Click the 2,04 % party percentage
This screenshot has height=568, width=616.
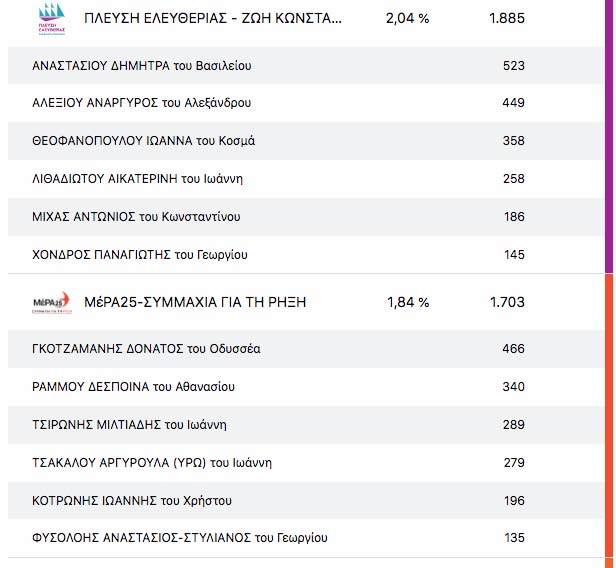click(x=407, y=18)
